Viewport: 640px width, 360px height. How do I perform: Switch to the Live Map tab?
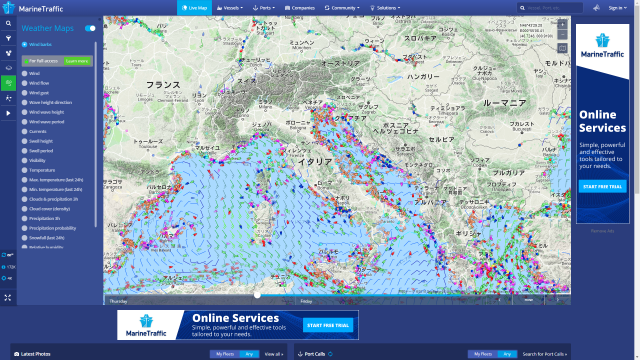click(x=194, y=8)
